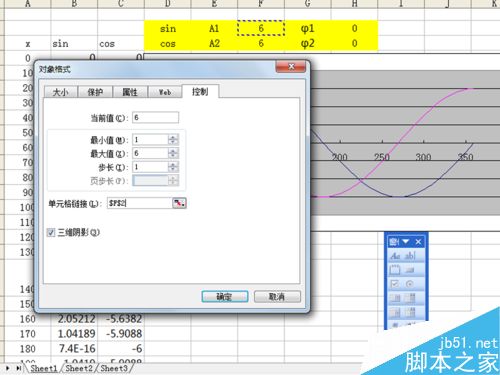500x375 pixels.
Task: Select the yellow 'sin' cell in column D
Action: [x=168, y=28]
